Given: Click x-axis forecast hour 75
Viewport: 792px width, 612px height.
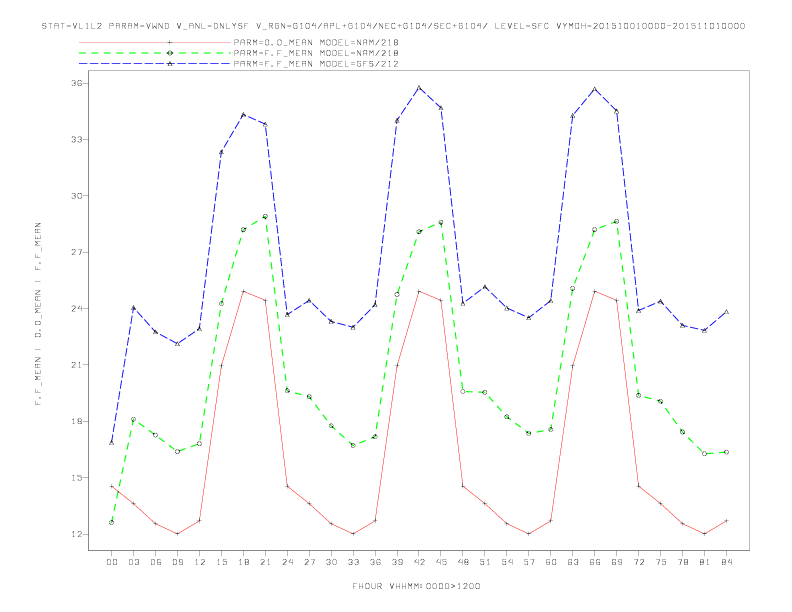Looking at the screenshot, I should tap(661, 562).
